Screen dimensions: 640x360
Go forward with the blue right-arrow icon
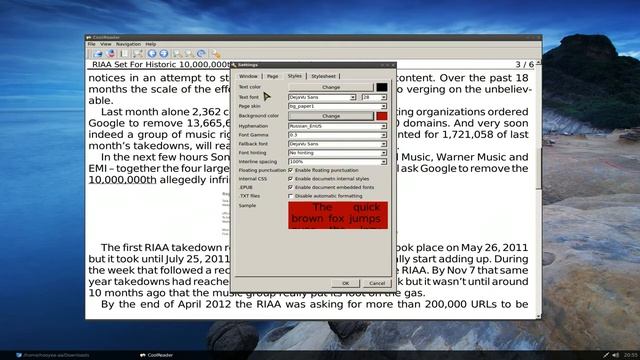click(x=164, y=53)
